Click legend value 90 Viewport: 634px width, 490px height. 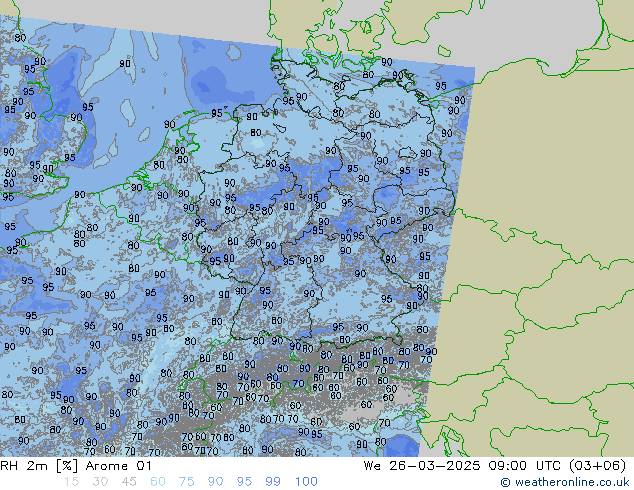coord(215,482)
